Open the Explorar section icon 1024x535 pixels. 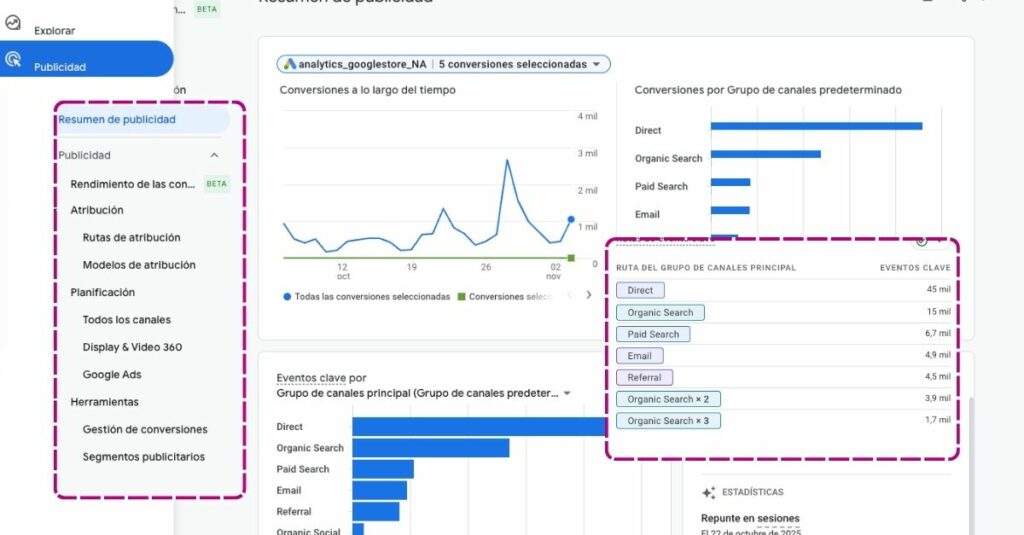pos(13,23)
